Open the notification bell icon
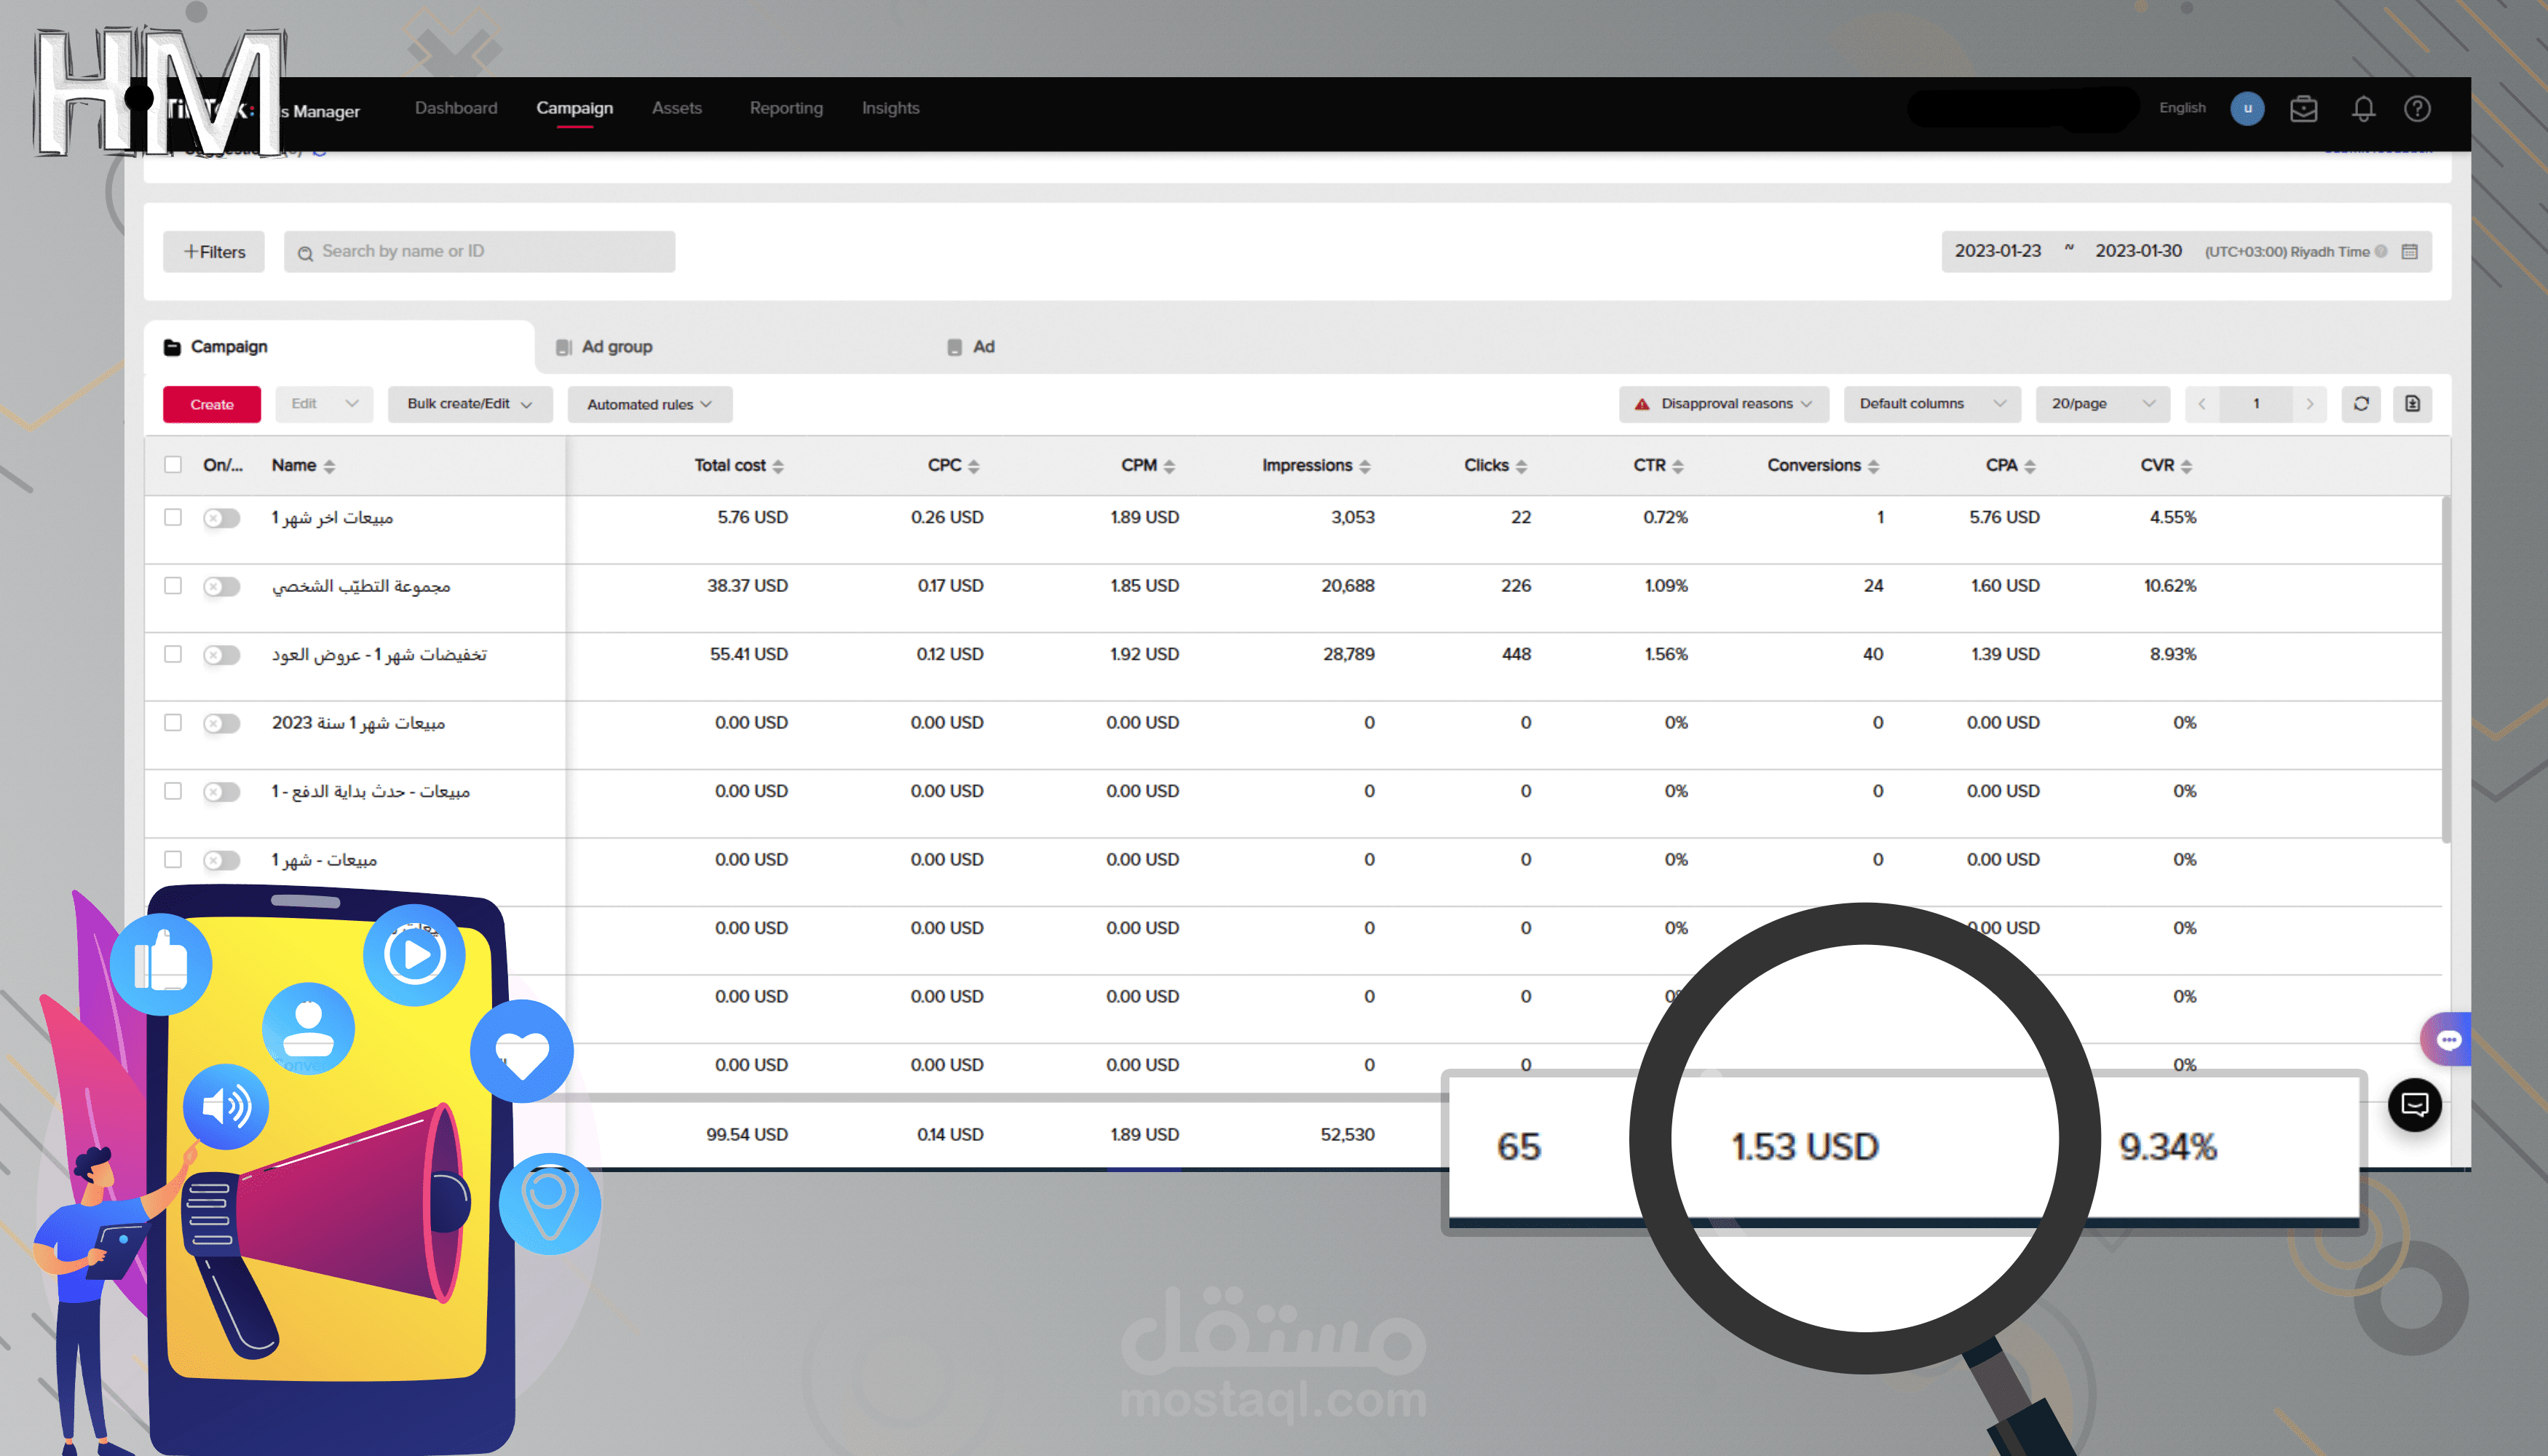This screenshot has height=1456, width=2548. pyautogui.click(x=2362, y=109)
